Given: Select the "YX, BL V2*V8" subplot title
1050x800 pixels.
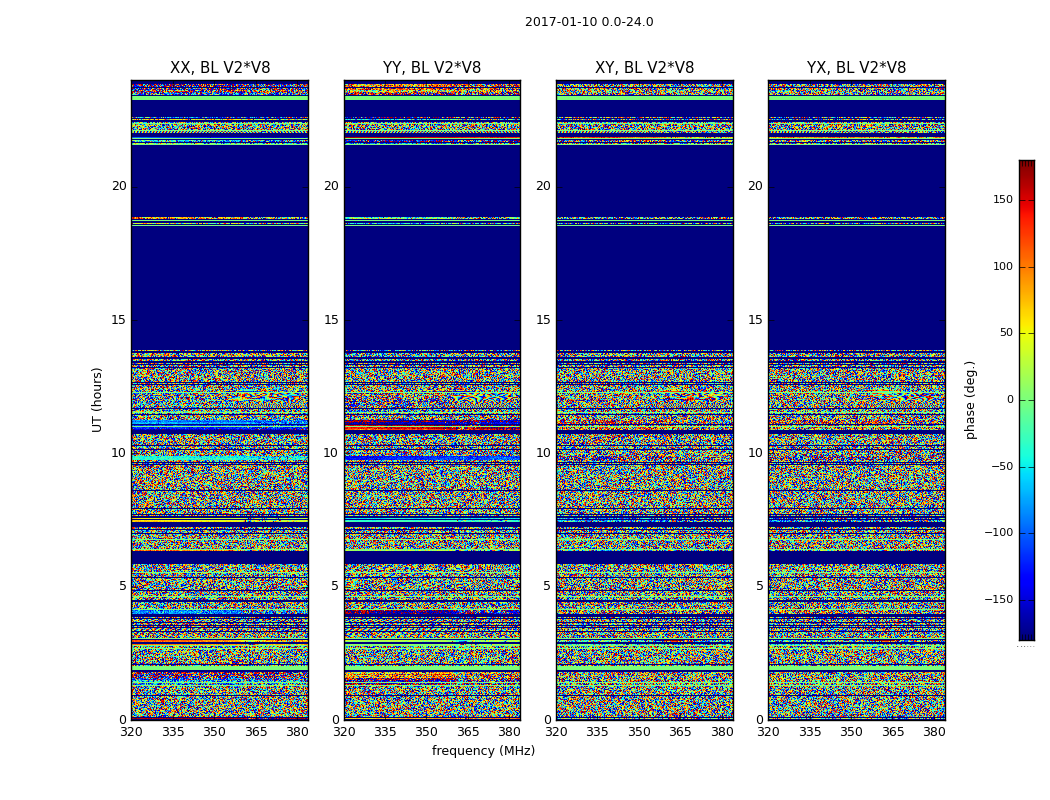Looking at the screenshot, I should tap(856, 68).
